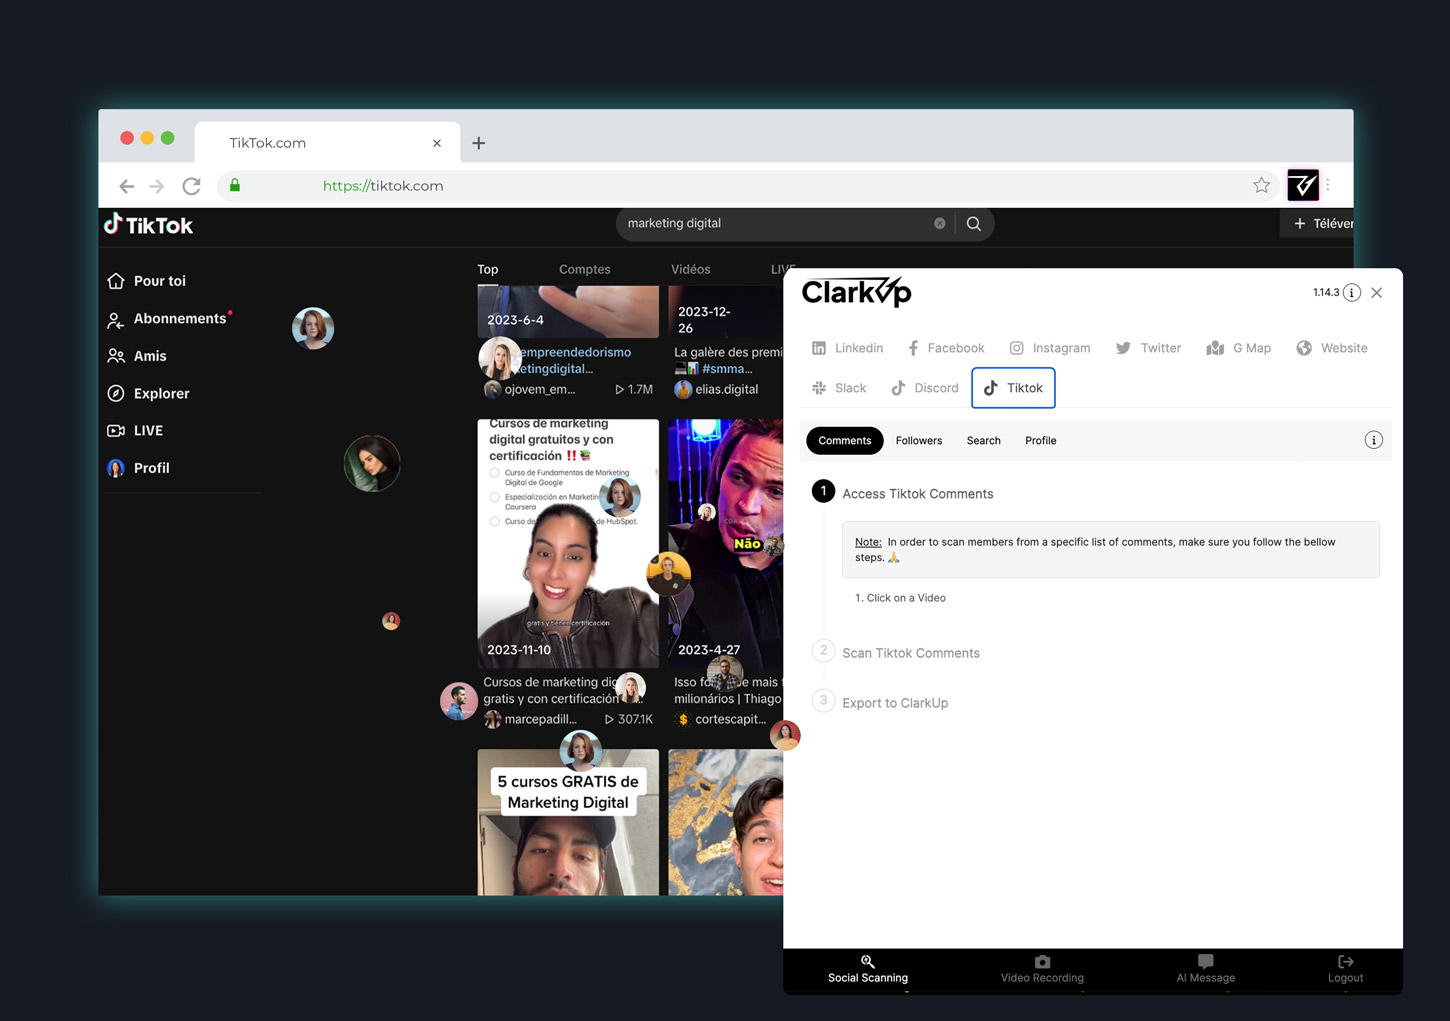The image size is (1450, 1021).
Task: Open LIVE in TikTok sidebar
Action: click(135, 430)
